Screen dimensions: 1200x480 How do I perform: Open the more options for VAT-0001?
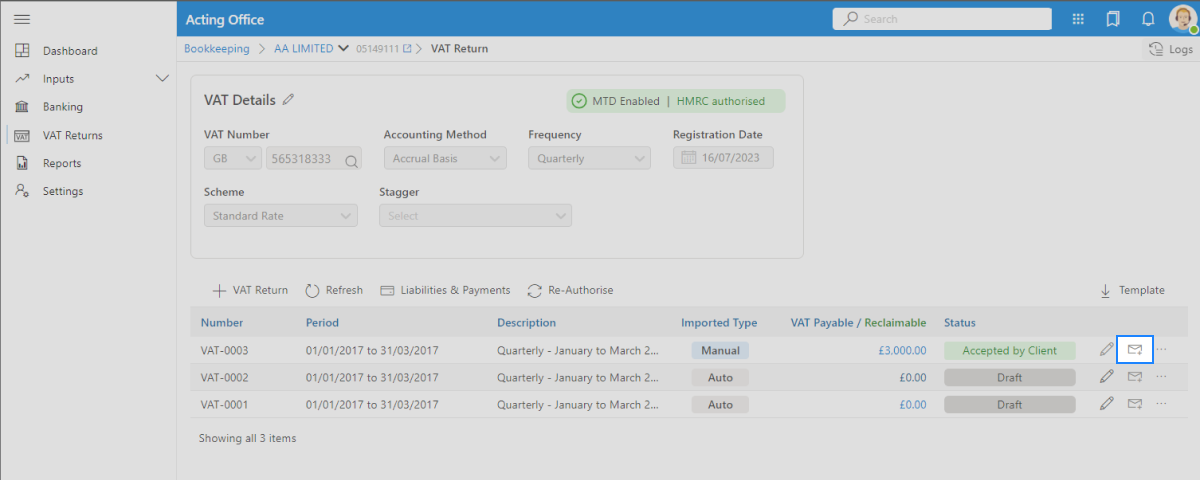point(1161,404)
